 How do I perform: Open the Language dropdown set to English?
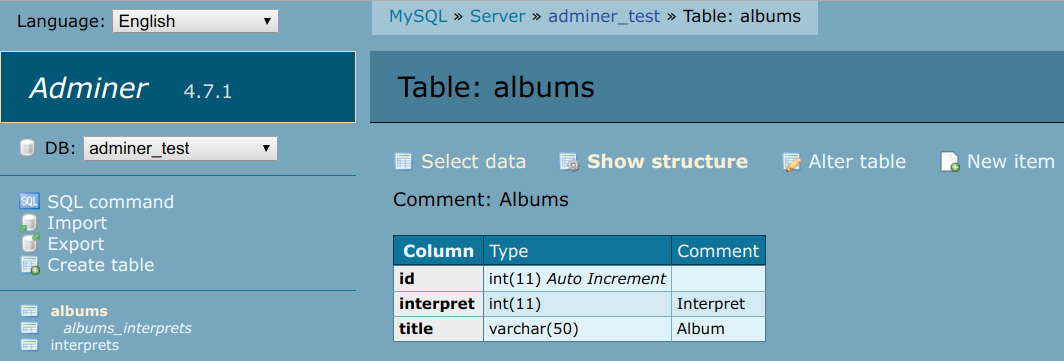(x=195, y=21)
